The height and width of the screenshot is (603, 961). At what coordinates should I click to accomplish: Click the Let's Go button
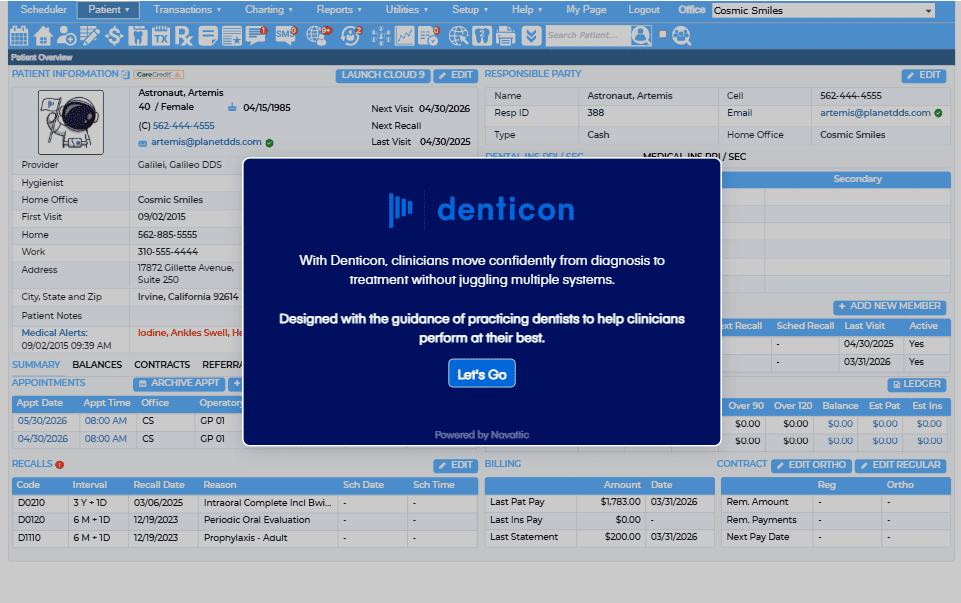tap(482, 373)
